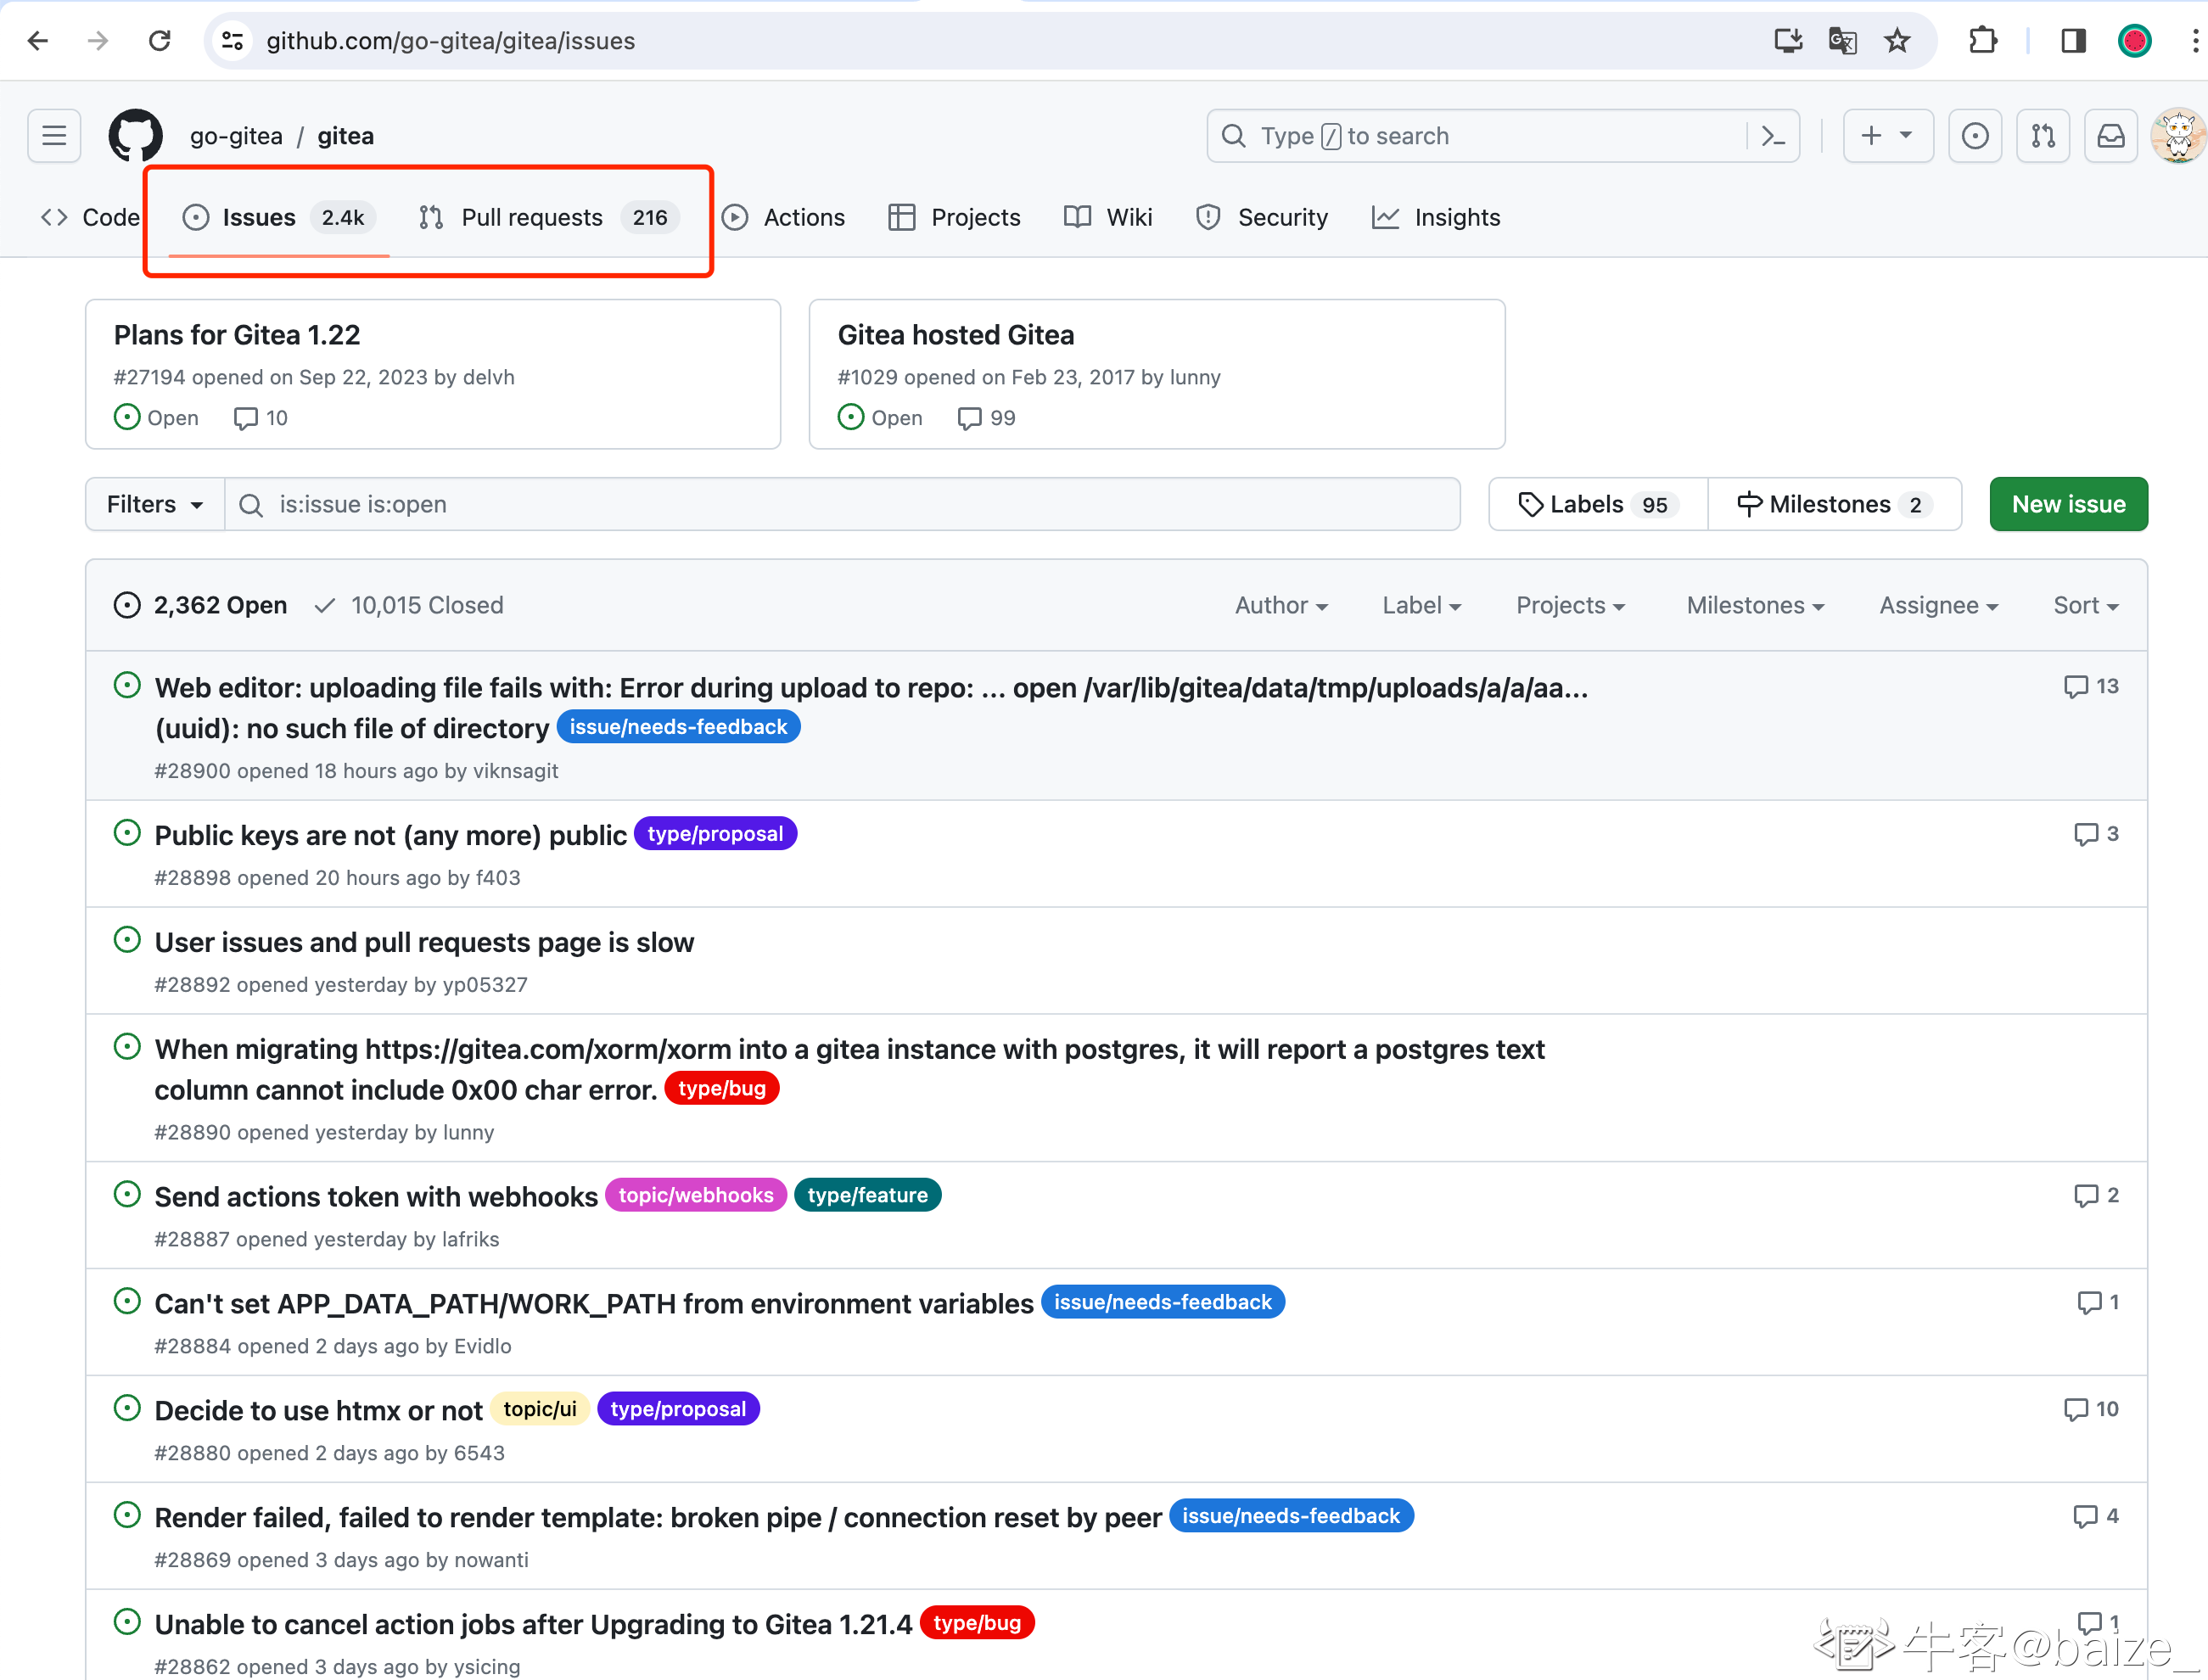Focus the is:issue is:open filter field
The height and width of the screenshot is (1680, 2208).
coord(842,504)
